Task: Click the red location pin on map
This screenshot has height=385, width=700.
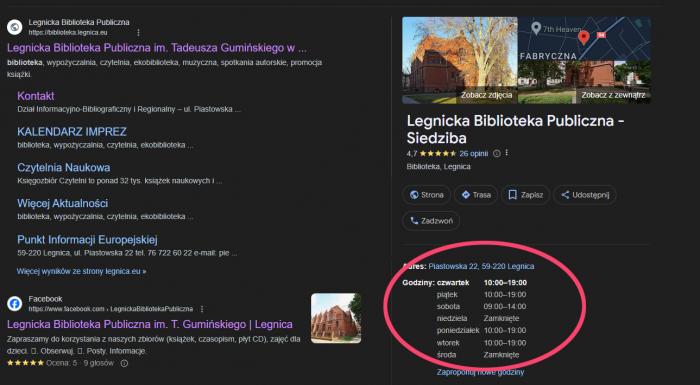Action: (x=583, y=38)
